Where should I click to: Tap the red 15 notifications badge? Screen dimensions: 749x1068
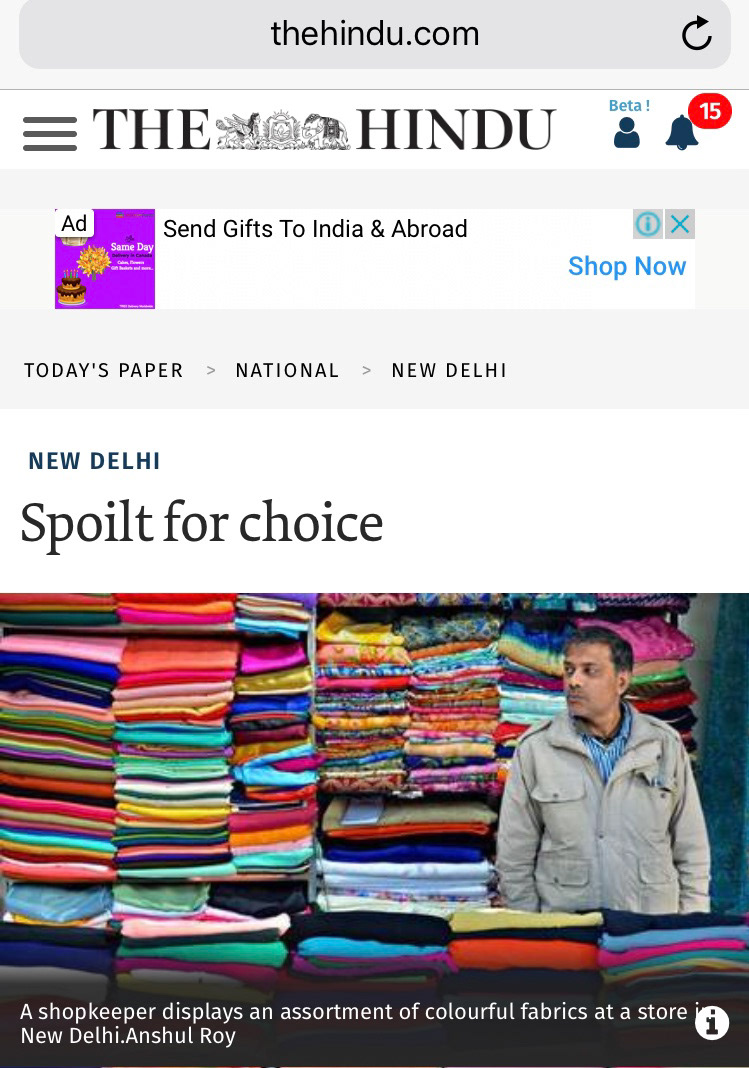[x=710, y=111]
